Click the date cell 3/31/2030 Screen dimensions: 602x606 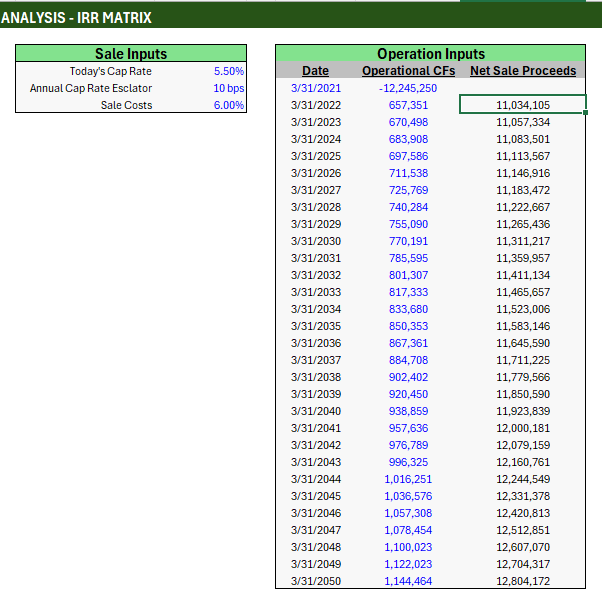tap(316, 241)
